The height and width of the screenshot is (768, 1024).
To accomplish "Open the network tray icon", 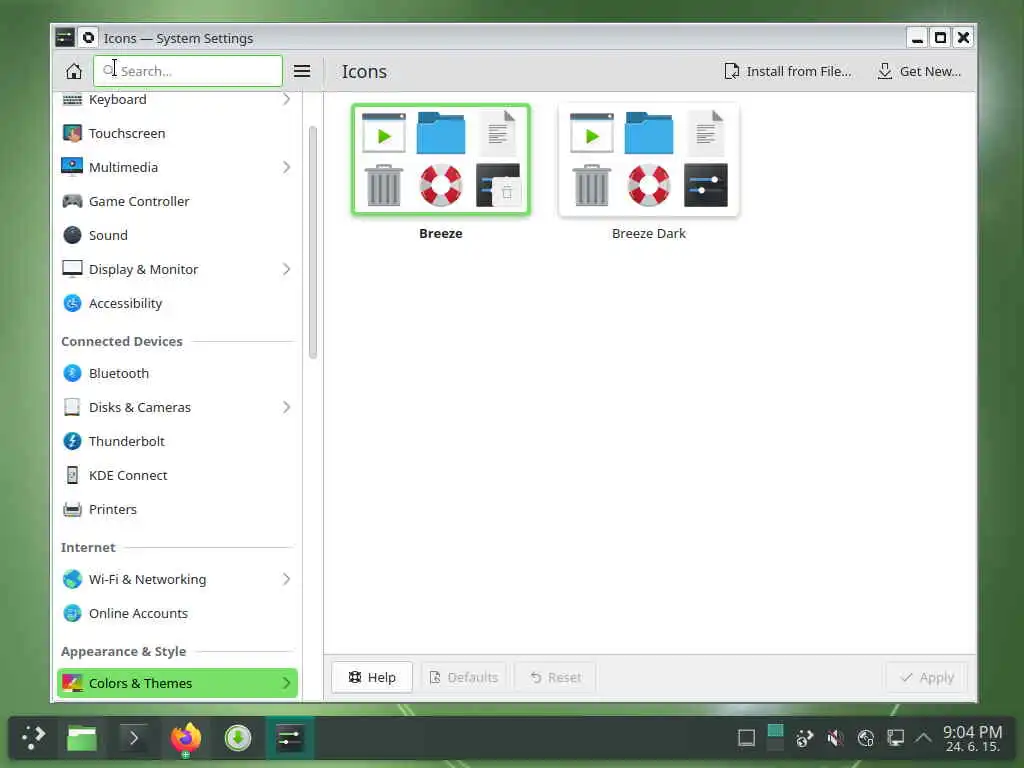I will (895, 738).
